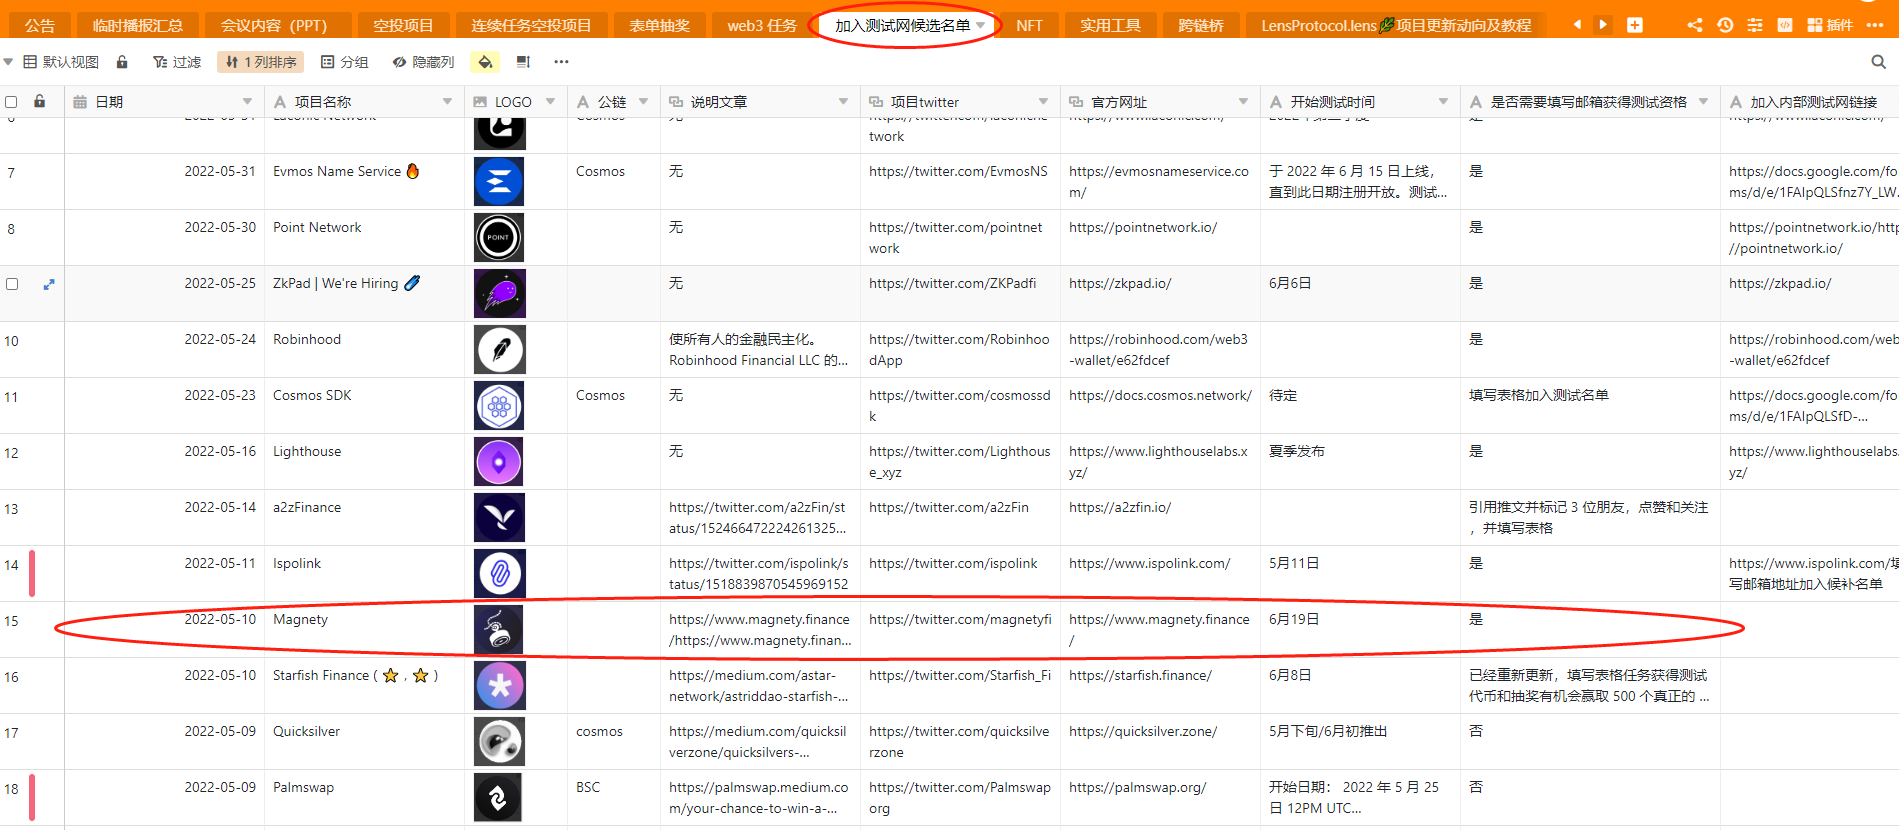Click the https://quicksilver.zone/ link
This screenshot has width=1899, height=830.
pos(1143,731)
